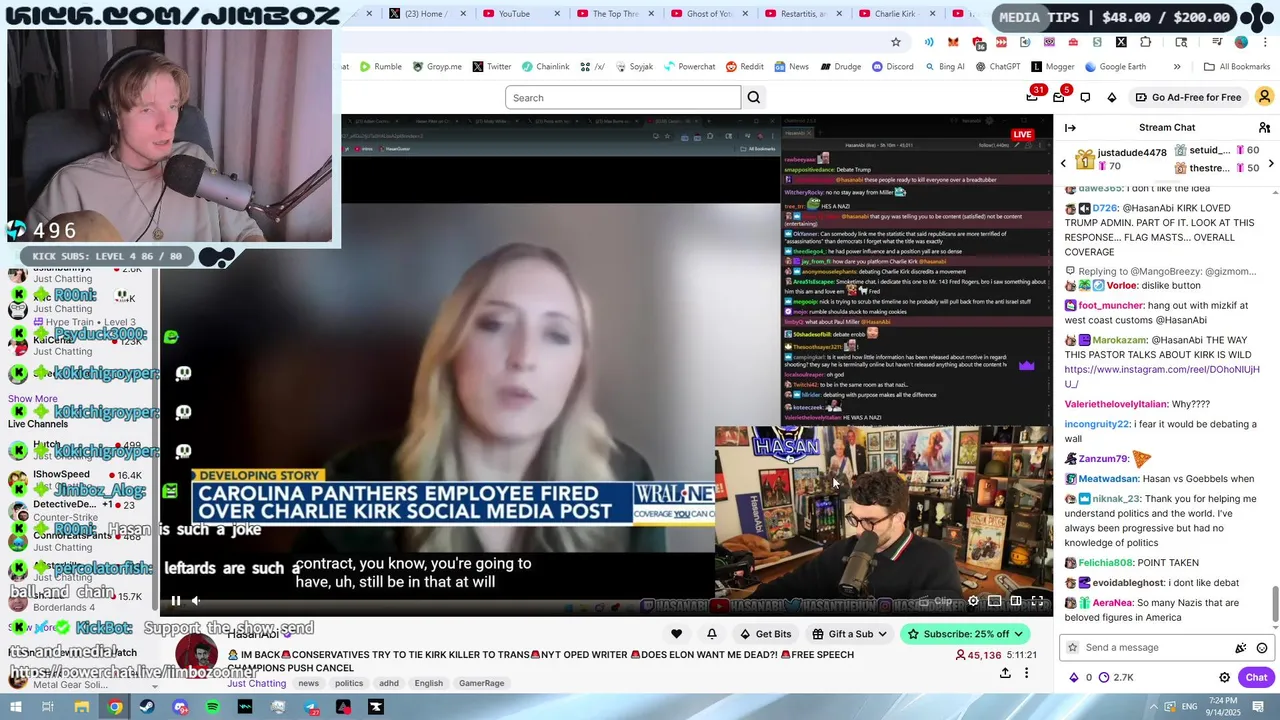The image size is (1280, 720).
Task: Open the Chrome extensions puzzle icon
Action: click(1146, 42)
